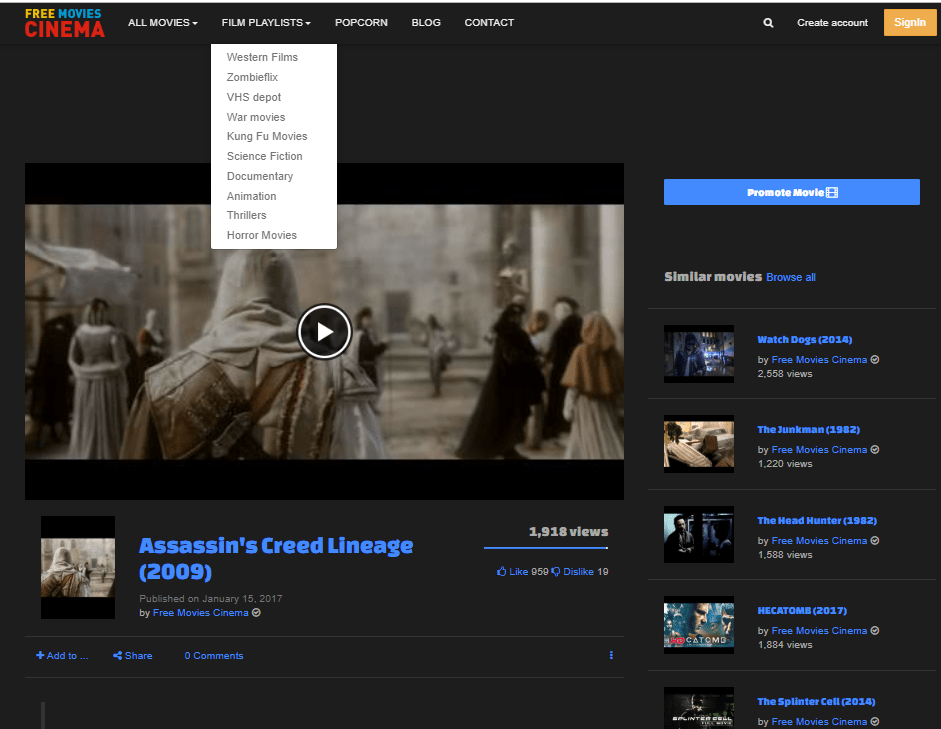Open Free Movies Cinema link under HECATOMB

[x=819, y=631]
